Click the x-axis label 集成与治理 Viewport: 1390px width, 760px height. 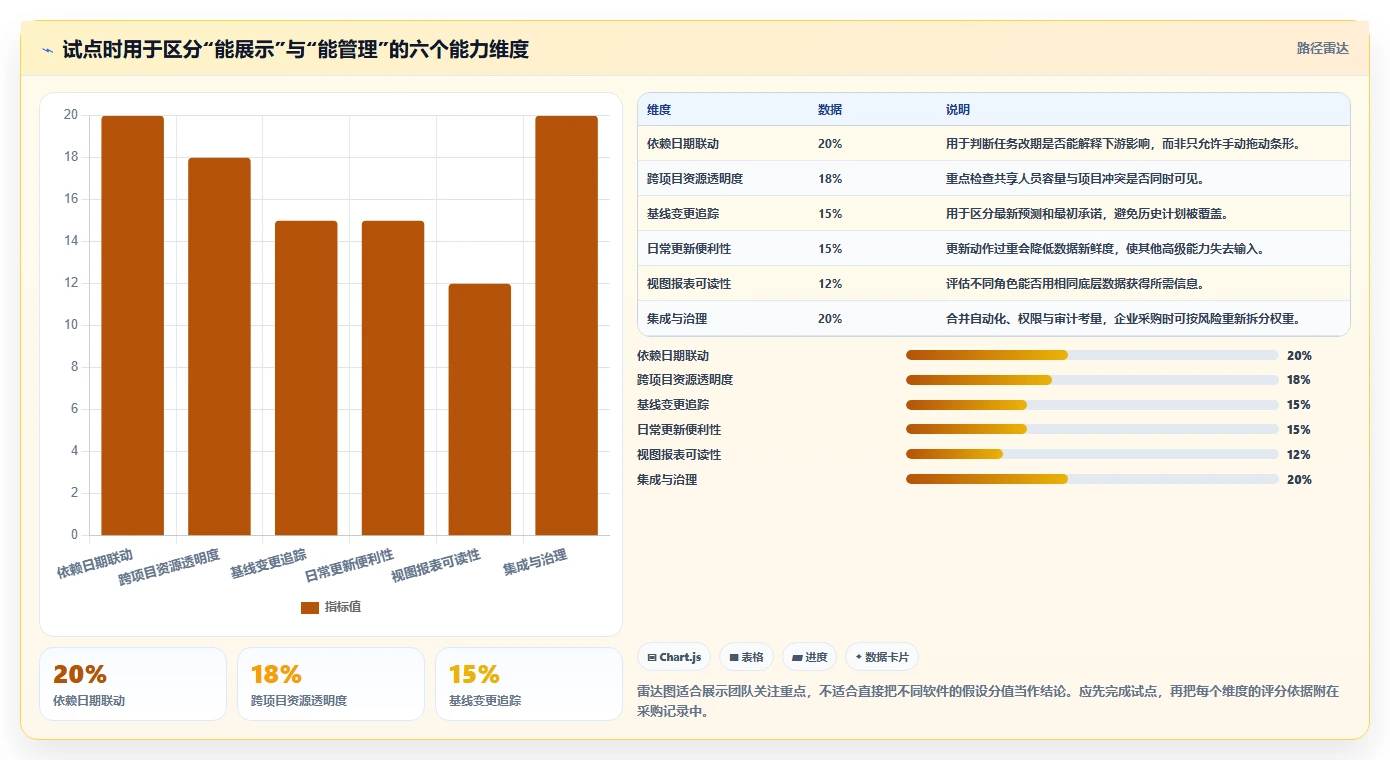coord(535,562)
